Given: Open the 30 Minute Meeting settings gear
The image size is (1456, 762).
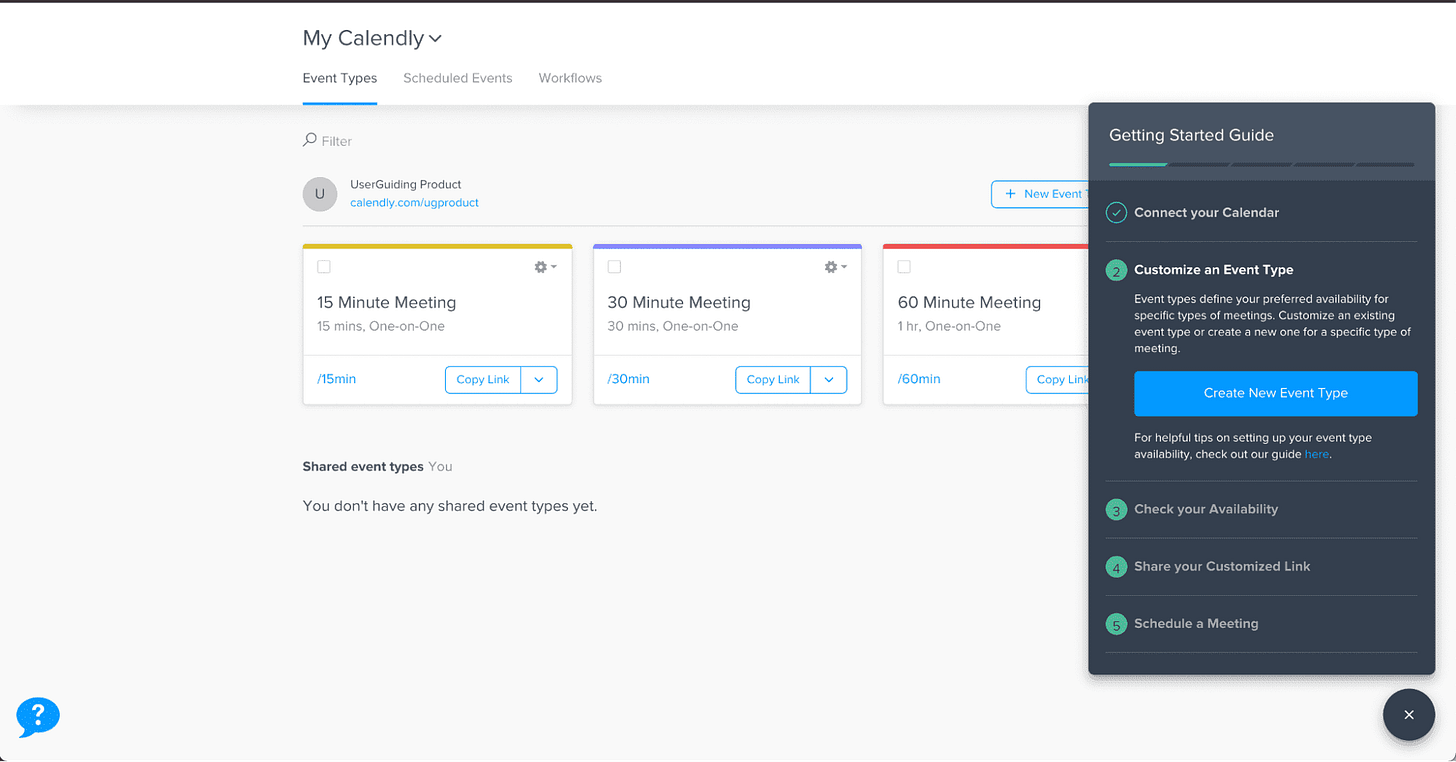Looking at the screenshot, I should 831,266.
